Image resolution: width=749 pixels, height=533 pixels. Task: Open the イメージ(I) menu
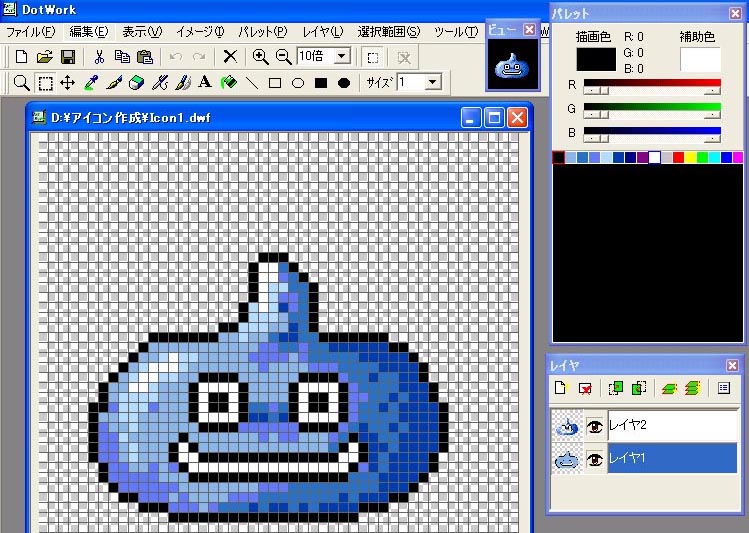coord(200,32)
